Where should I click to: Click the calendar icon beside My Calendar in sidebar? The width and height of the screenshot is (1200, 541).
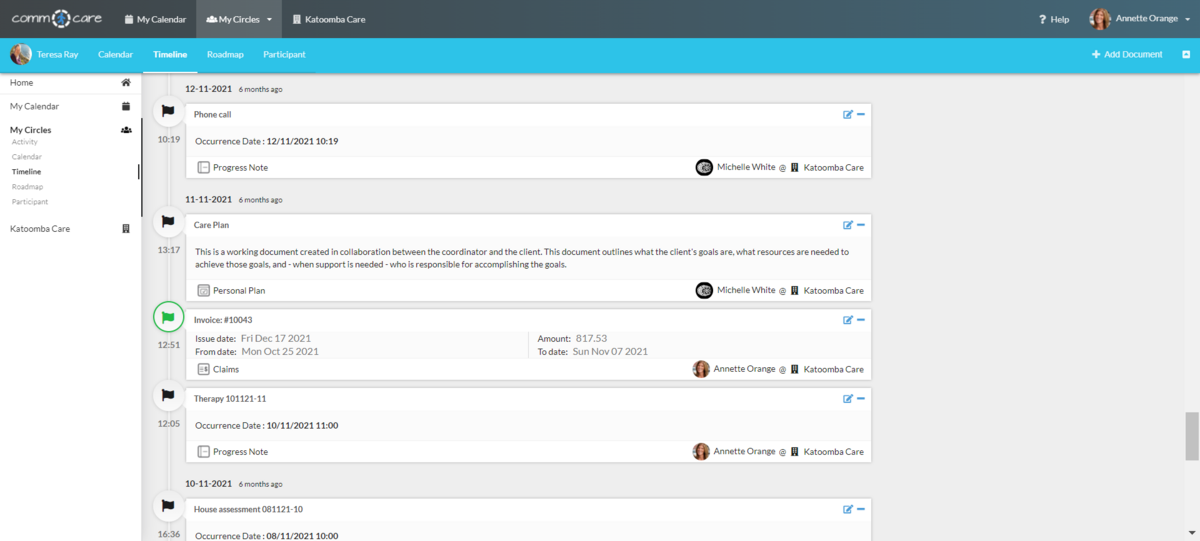pos(126,106)
